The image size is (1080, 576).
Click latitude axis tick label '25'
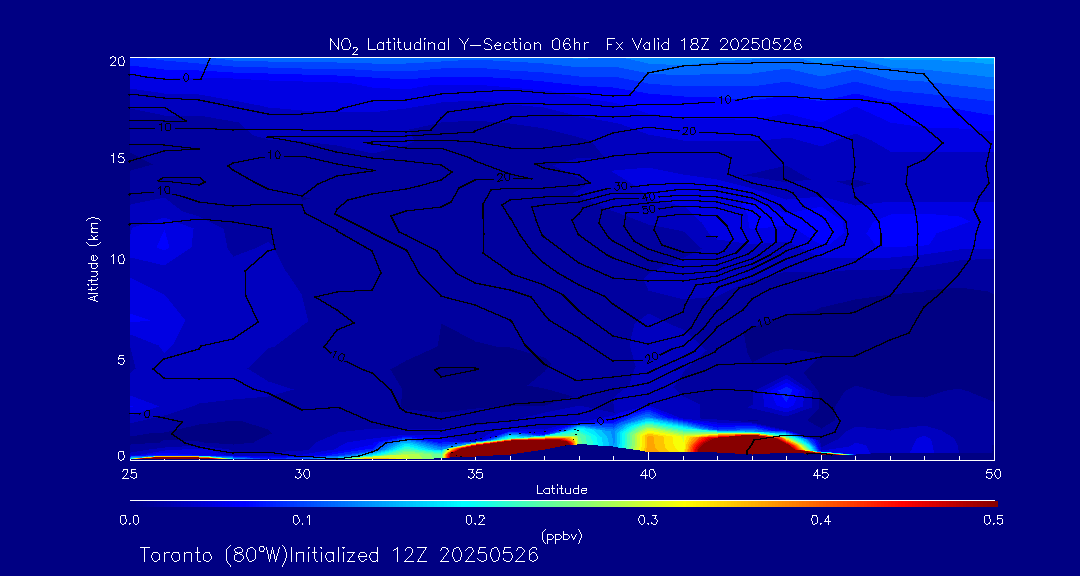[129, 474]
